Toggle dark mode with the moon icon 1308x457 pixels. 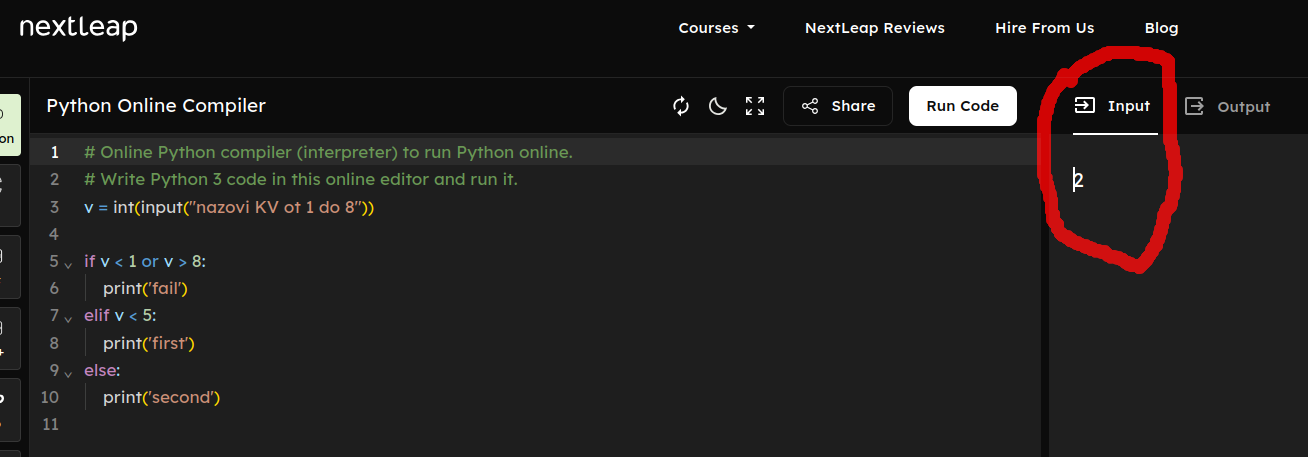[717, 106]
